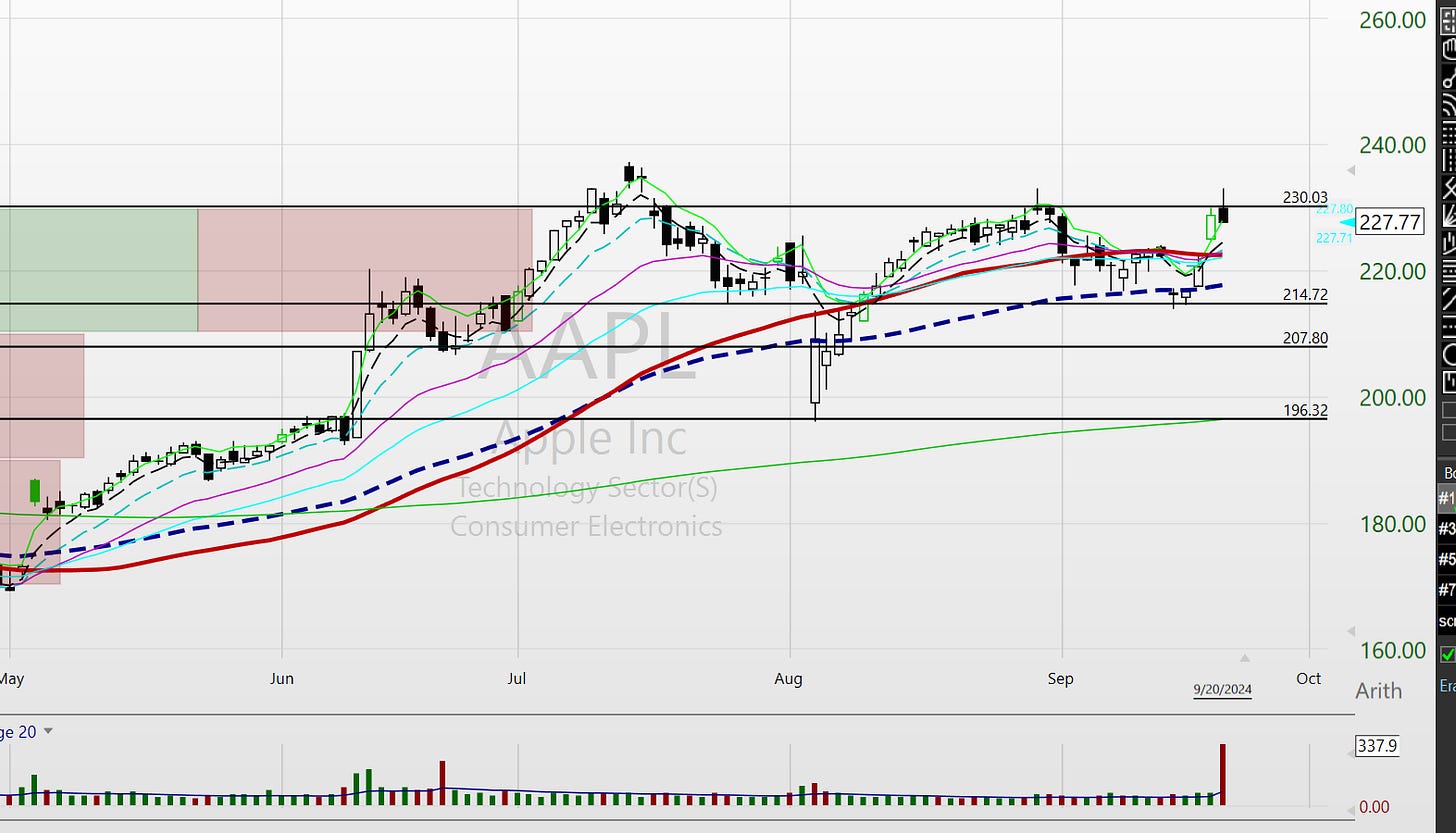Select the green shaded rectangle drawing
The width and height of the screenshot is (1456, 833).
[99, 270]
